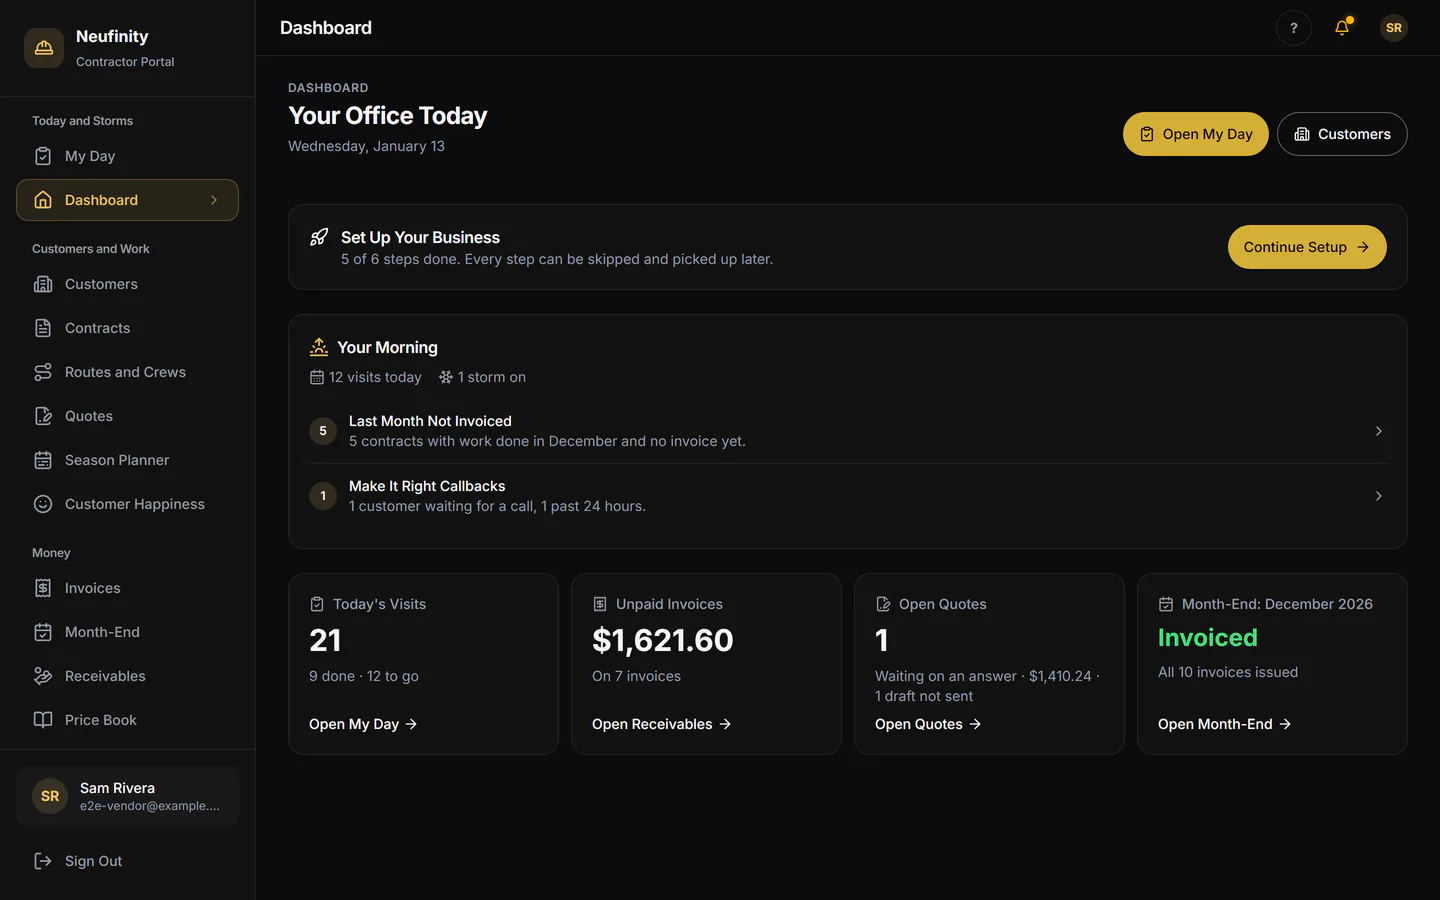Open the help question mark icon
Viewport: 1440px width, 900px height.
coord(1294,28)
